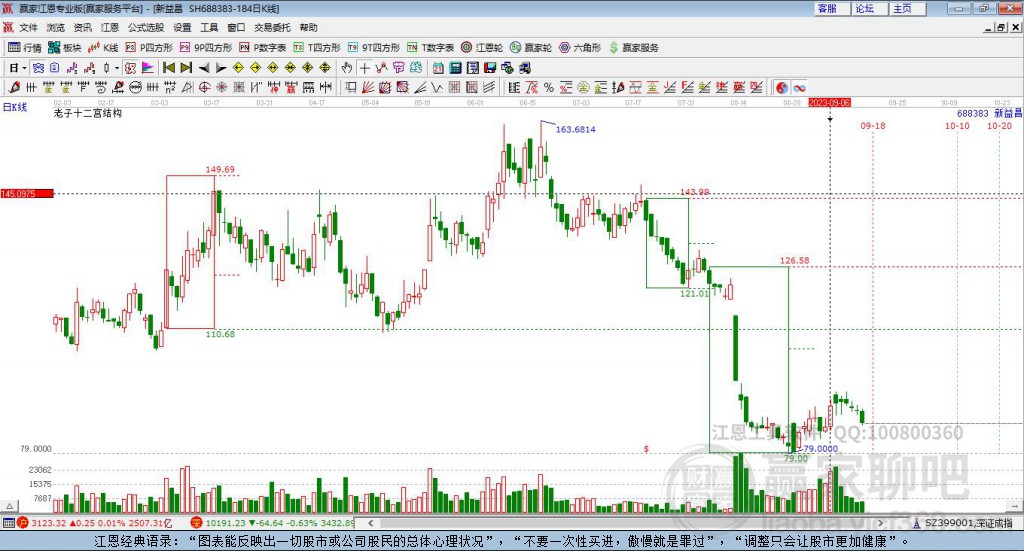Jump to the first bar with the skip-to-start icon
Screen dimensions: 1024x551
(x=169, y=68)
